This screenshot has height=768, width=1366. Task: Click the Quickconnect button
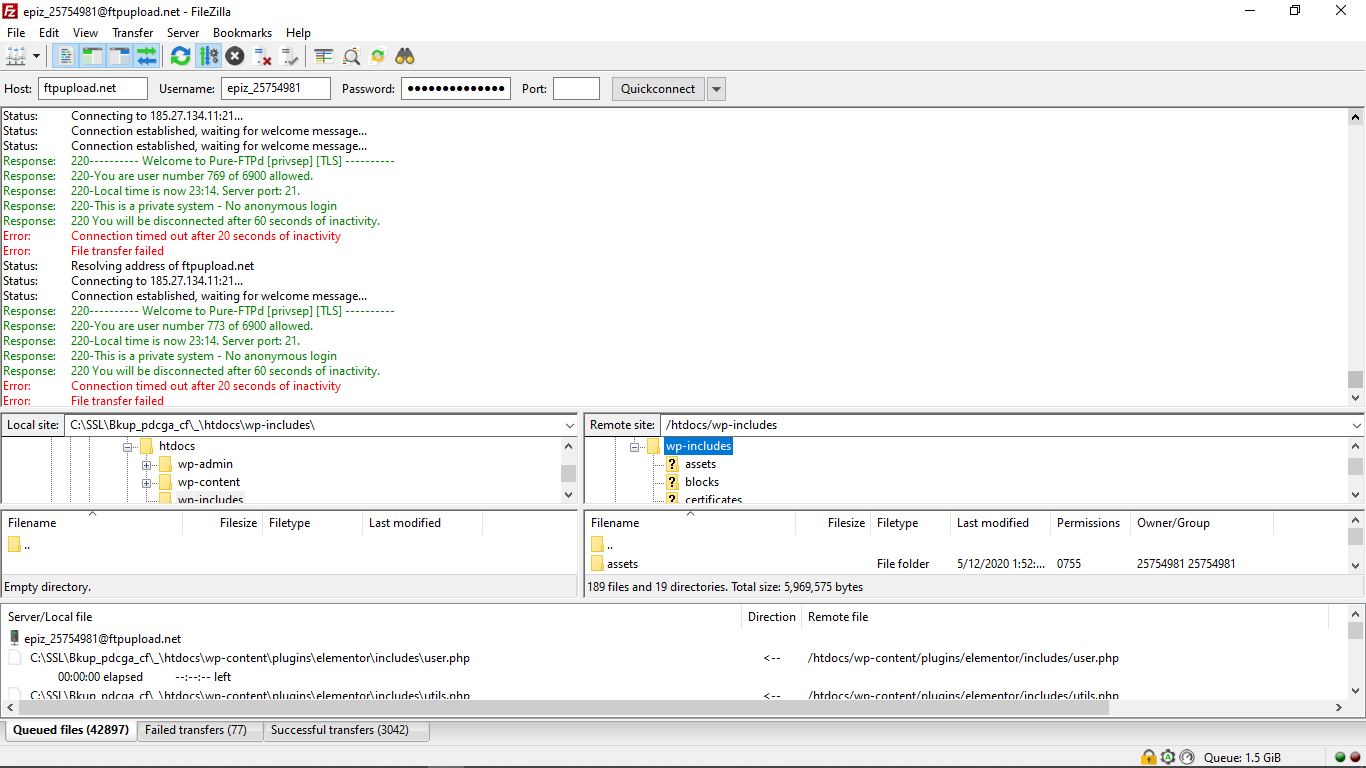click(657, 89)
